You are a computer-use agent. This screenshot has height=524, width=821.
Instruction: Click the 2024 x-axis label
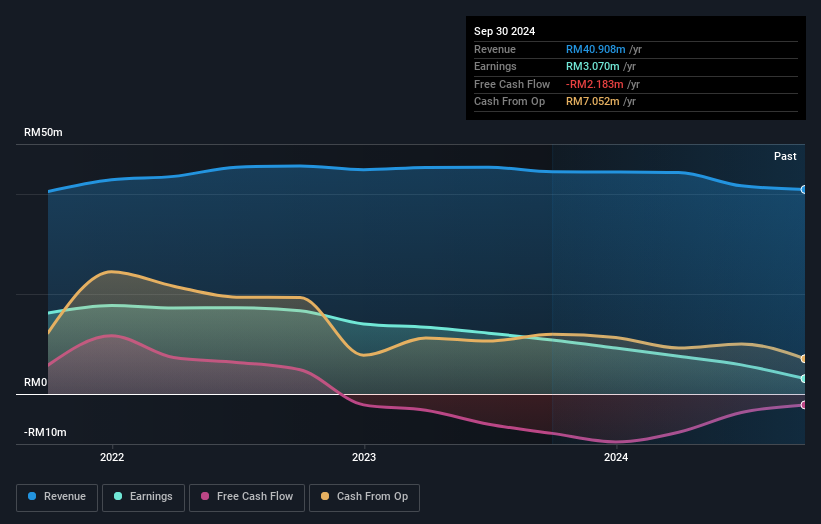click(616, 457)
